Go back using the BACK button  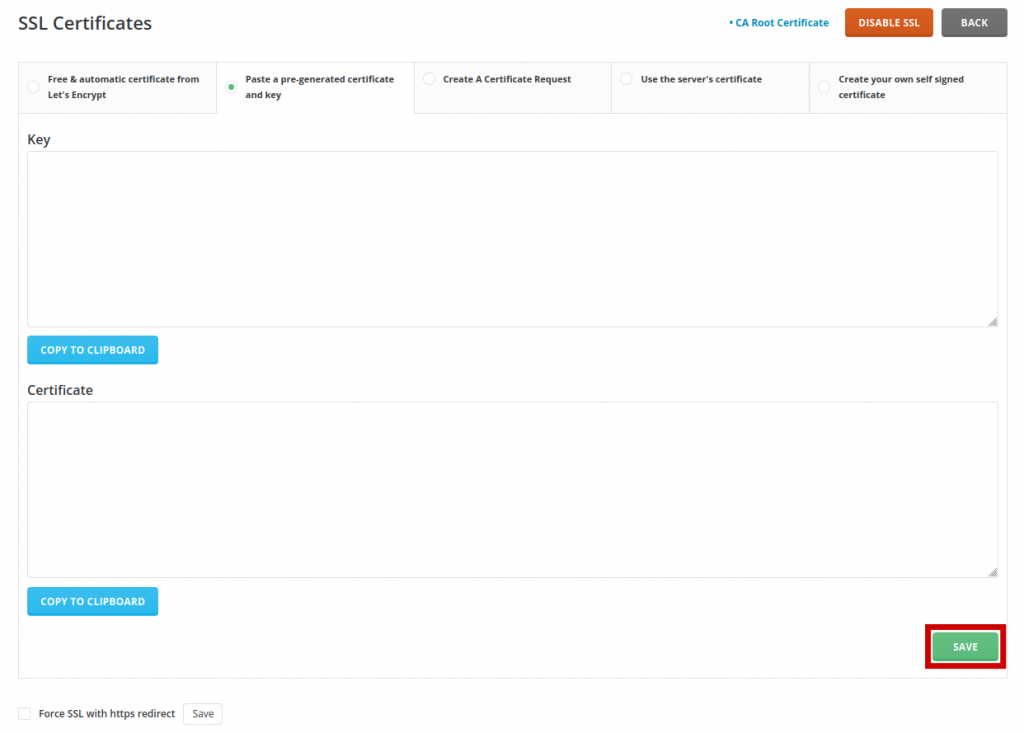[973, 23]
